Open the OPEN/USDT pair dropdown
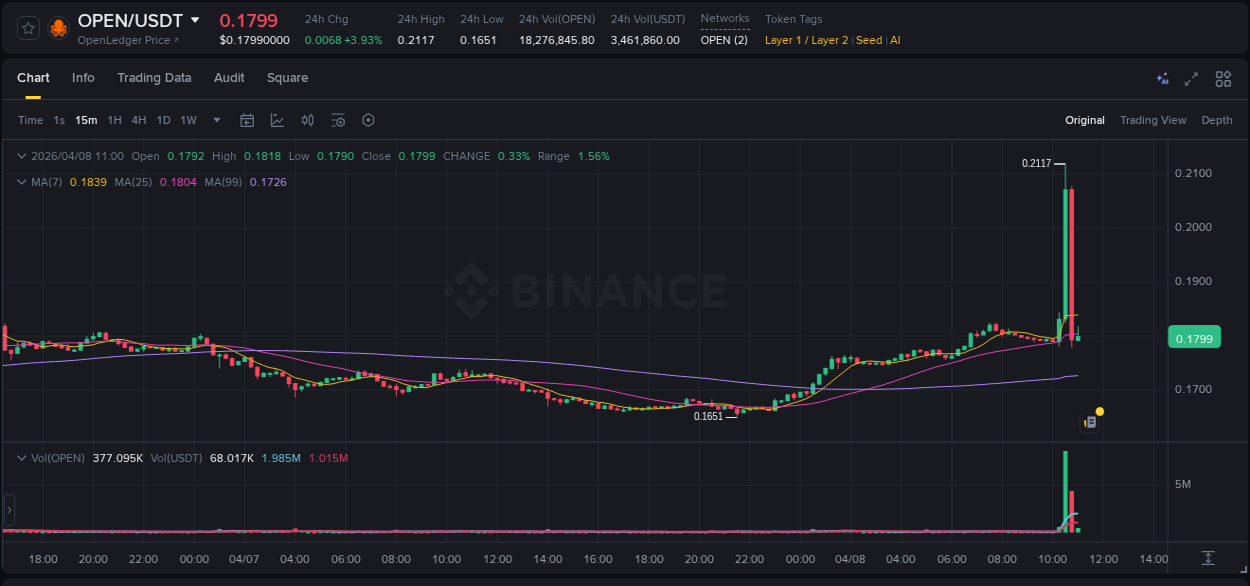This screenshot has width=1250, height=586. (196, 20)
